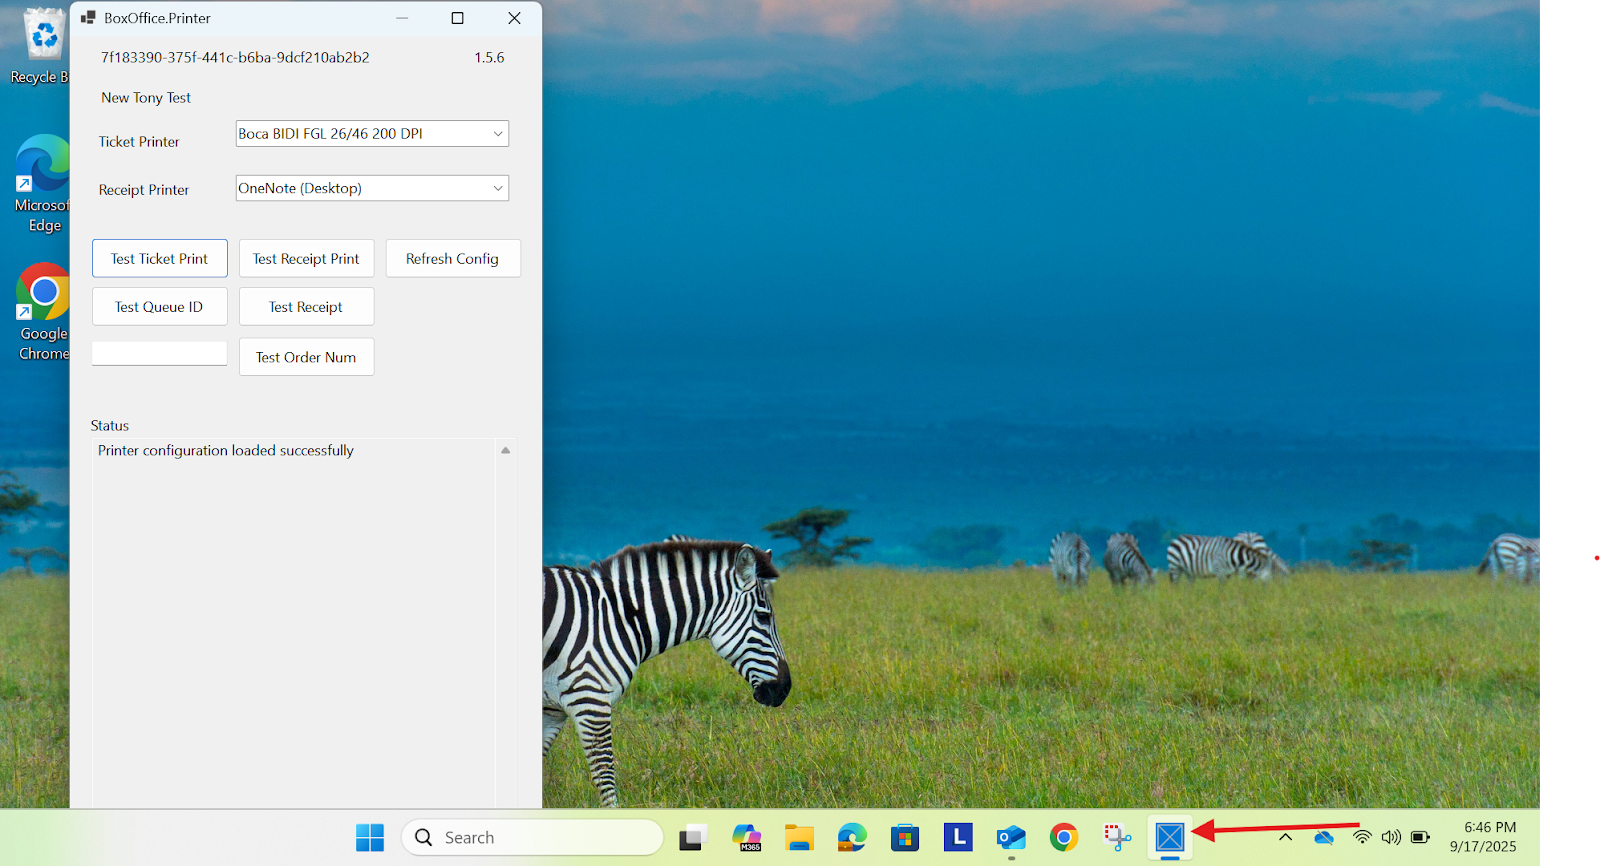Screen dimensions: 1600x866
Task: Show hidden system tray icons
Action: click(x=1286, y=837)
